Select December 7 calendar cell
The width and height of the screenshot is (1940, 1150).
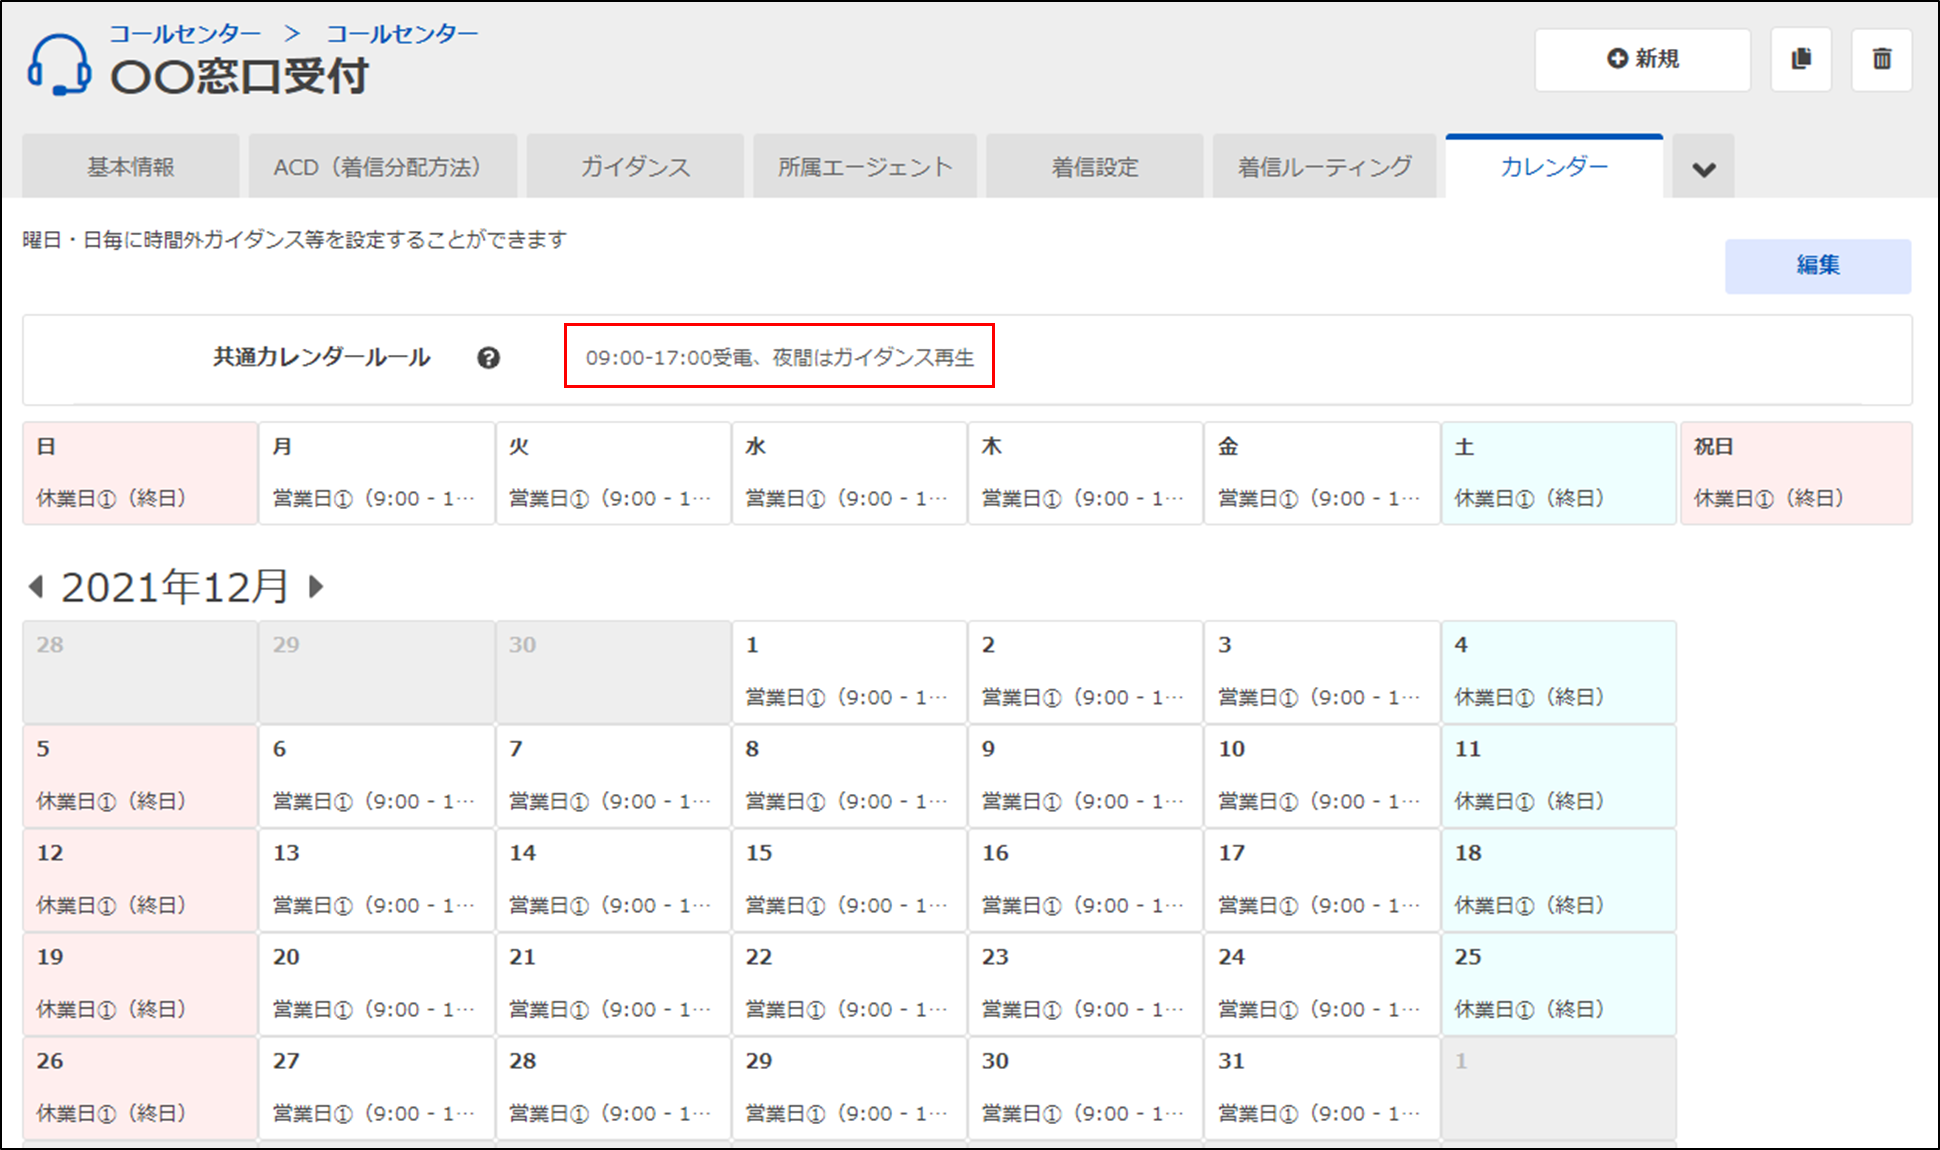613,776
